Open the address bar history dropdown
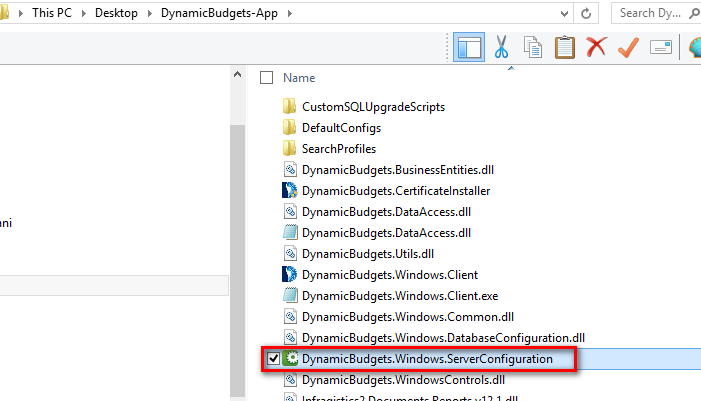 564,14
